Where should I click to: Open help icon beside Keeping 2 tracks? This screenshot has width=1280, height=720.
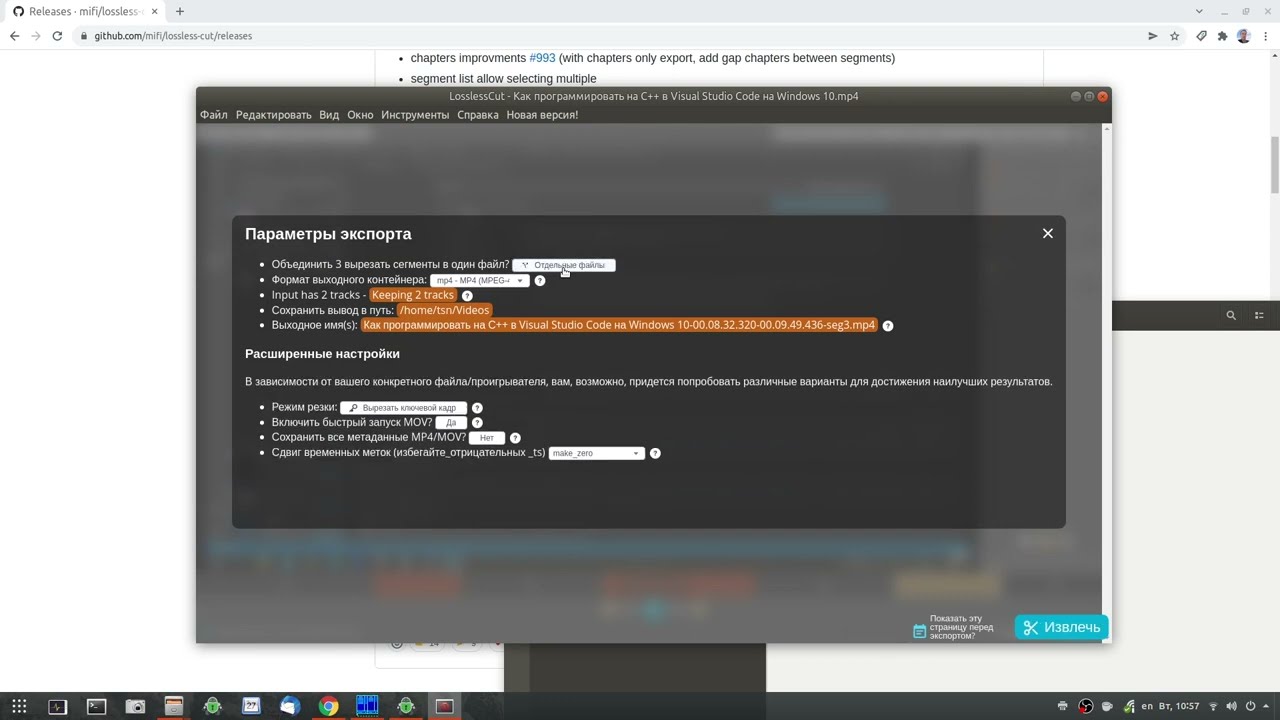coord(467,296)
